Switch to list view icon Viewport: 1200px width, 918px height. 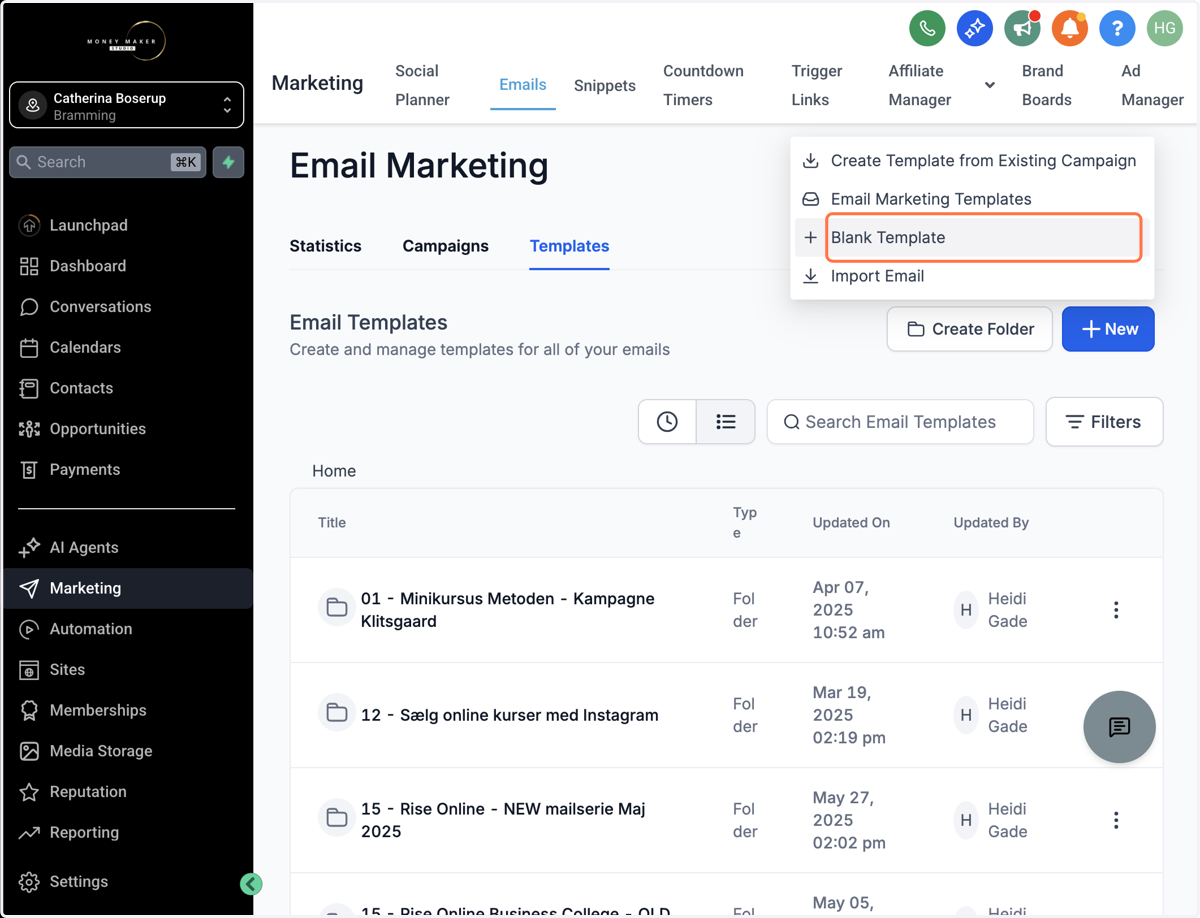tap(726, 422)
